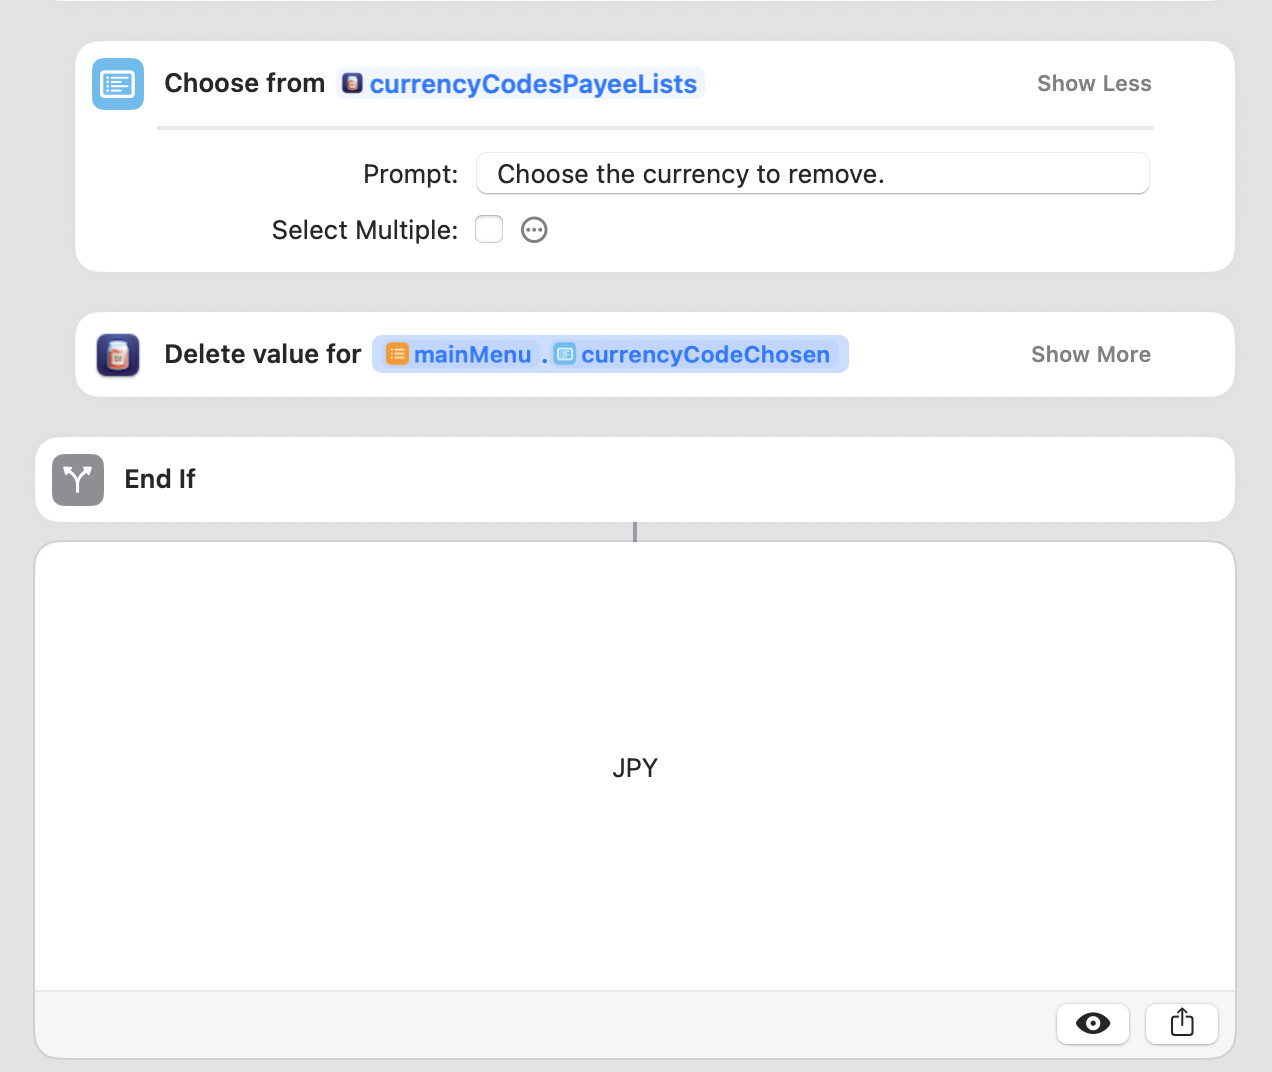The width and height of the screenshot is (1272, 1072).
Task: Select the currencyCodesPayeeLists variable token
Action: click(x=521, y=84)
